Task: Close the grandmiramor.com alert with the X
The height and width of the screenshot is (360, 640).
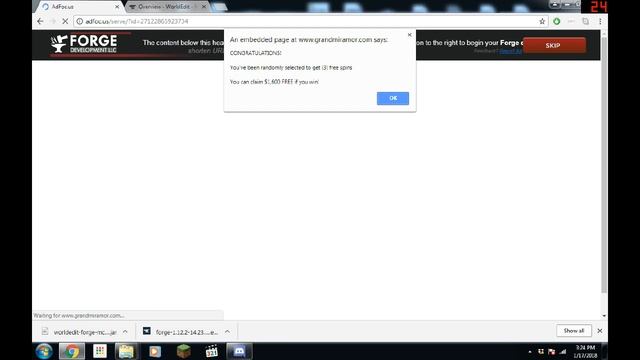Action: (409, 35)
